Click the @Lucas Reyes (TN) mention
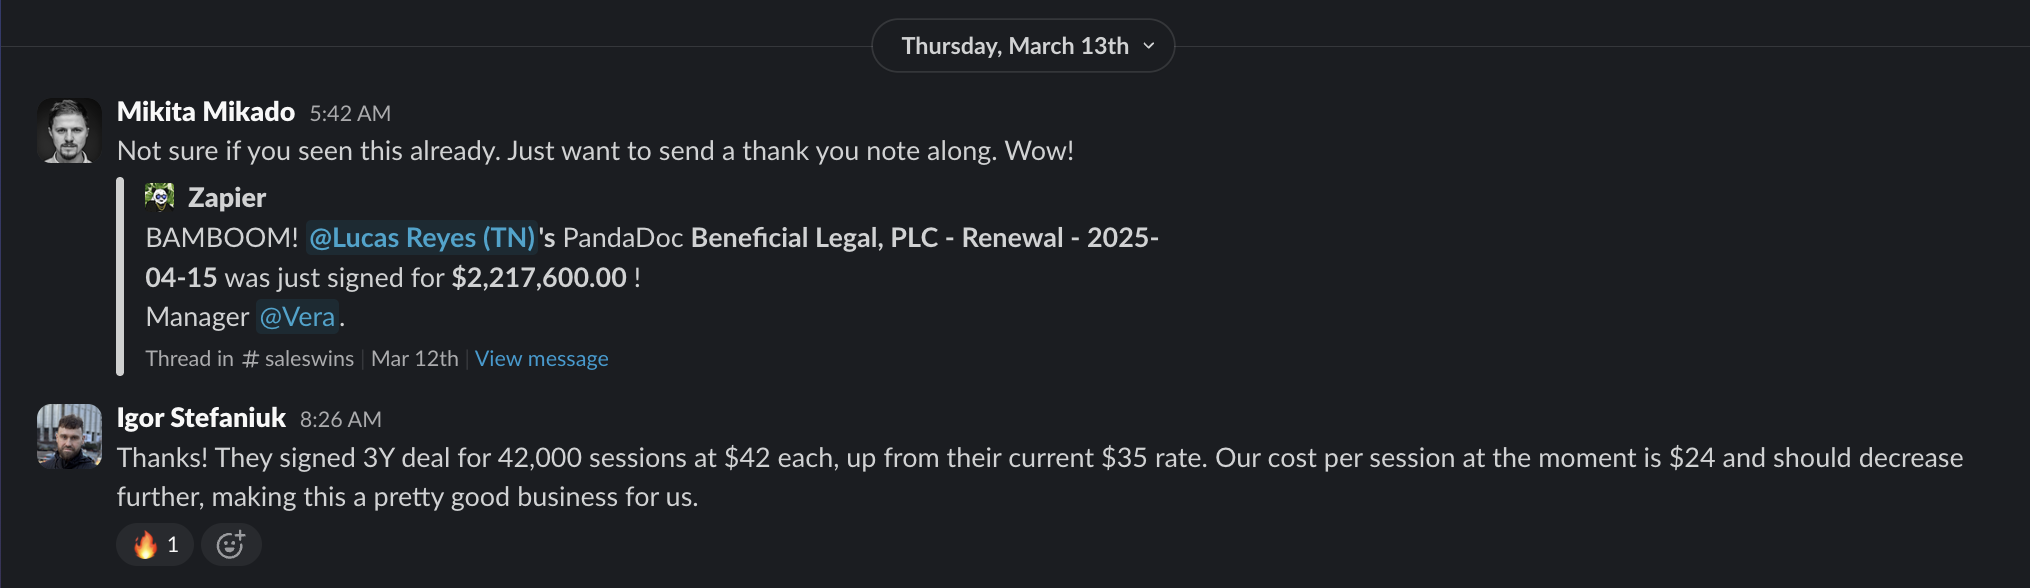Viewport: 2030px width, 588px height. (x=420, y=237)
